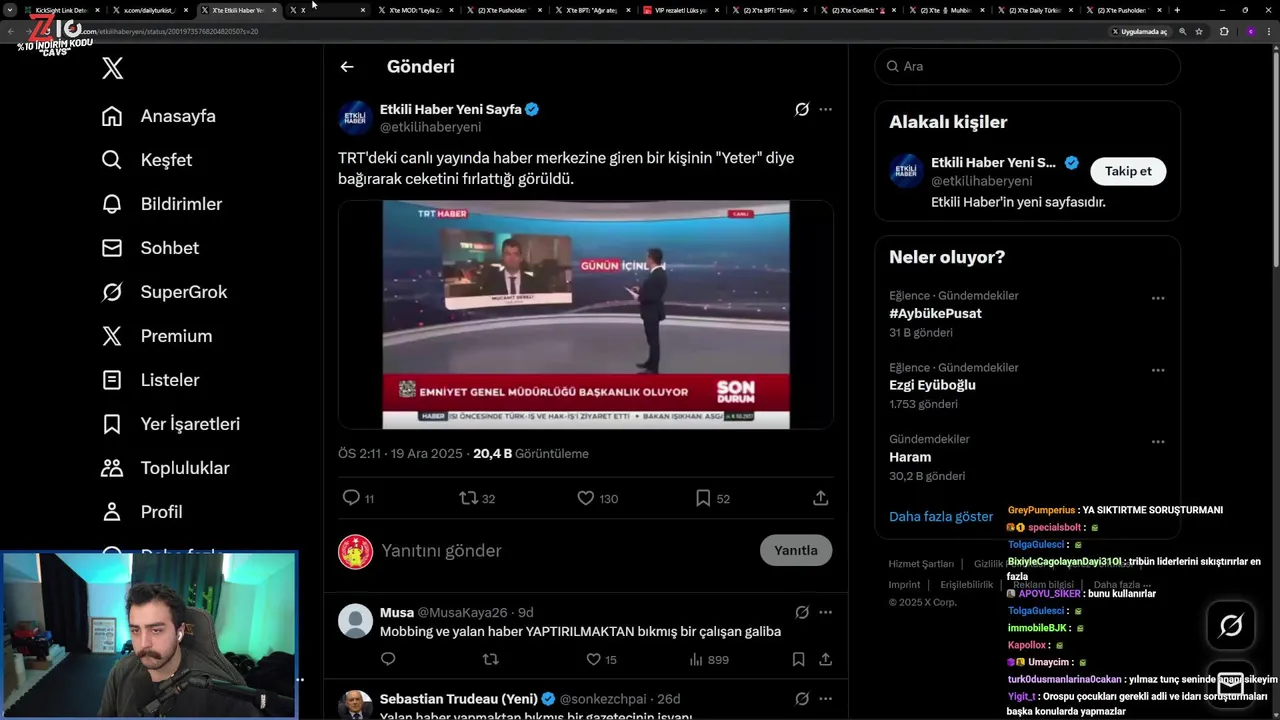This screenshot has height=720, width=1280.
Task: Click Takip et to follow Etkili Haber
Action: tap(1128, 171)
